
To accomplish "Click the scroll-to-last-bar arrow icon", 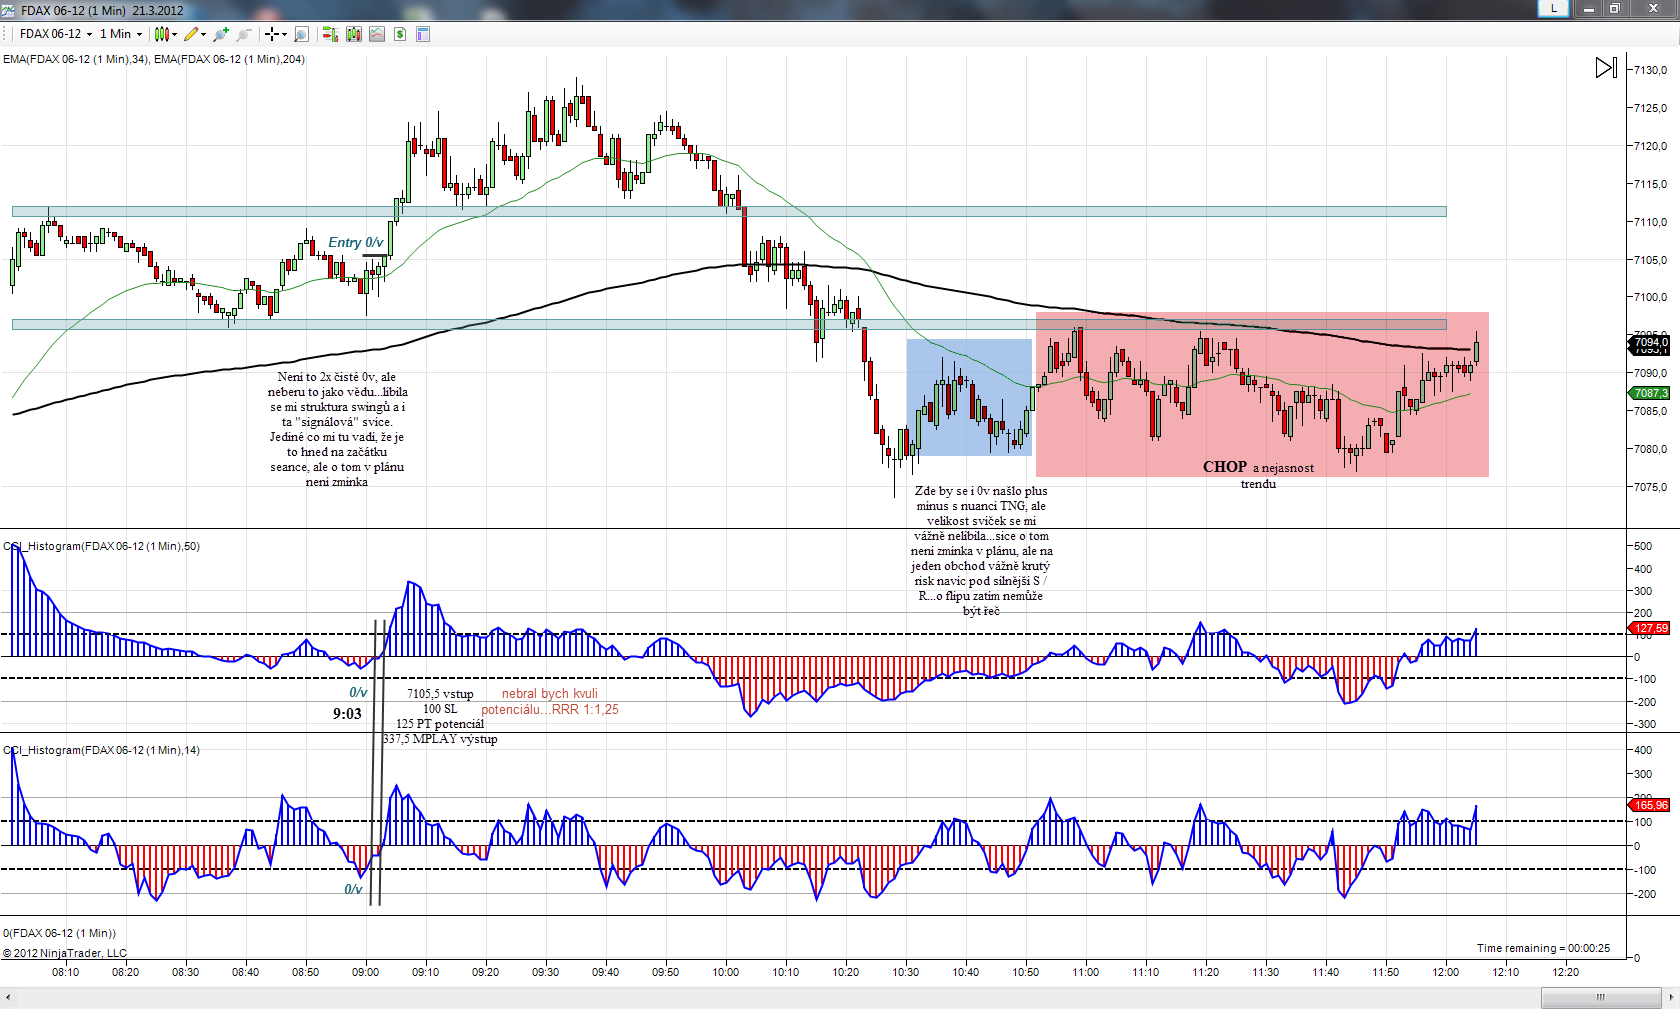I will pos(1605,68).
